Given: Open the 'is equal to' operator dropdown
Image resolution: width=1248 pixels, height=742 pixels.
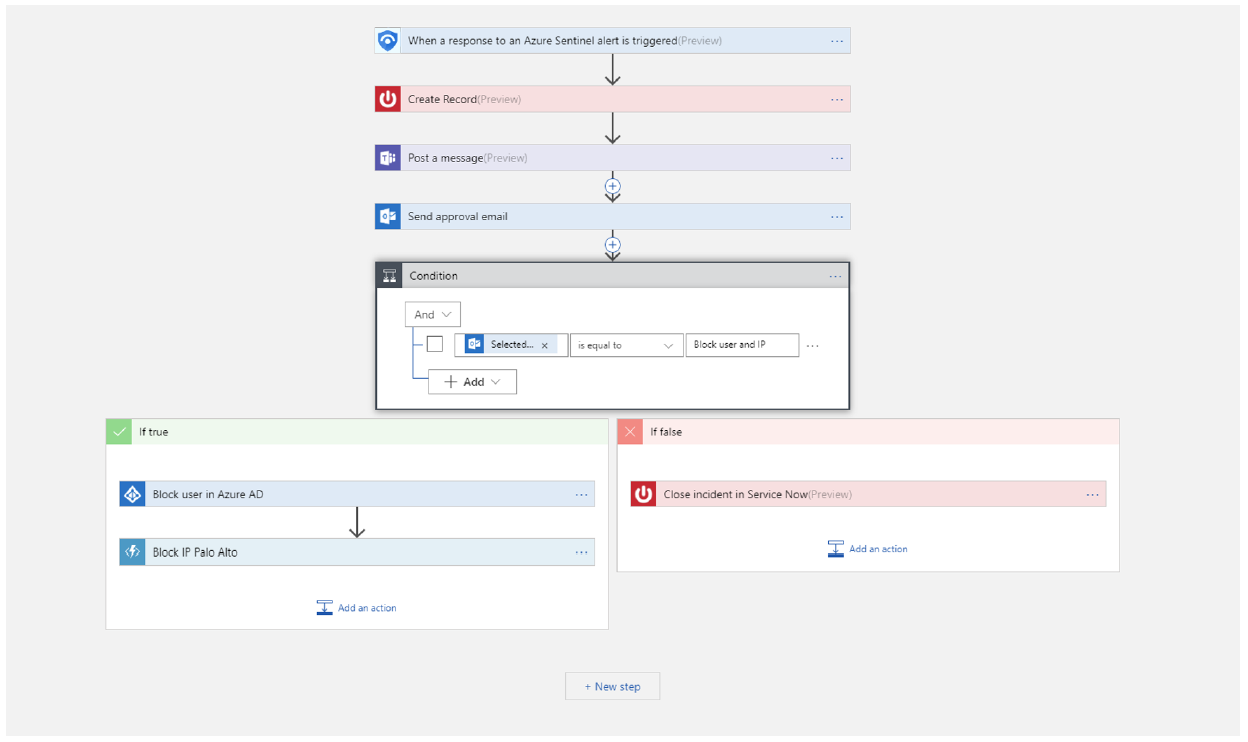Looking at the screenshot, I should tap(626, 345).
